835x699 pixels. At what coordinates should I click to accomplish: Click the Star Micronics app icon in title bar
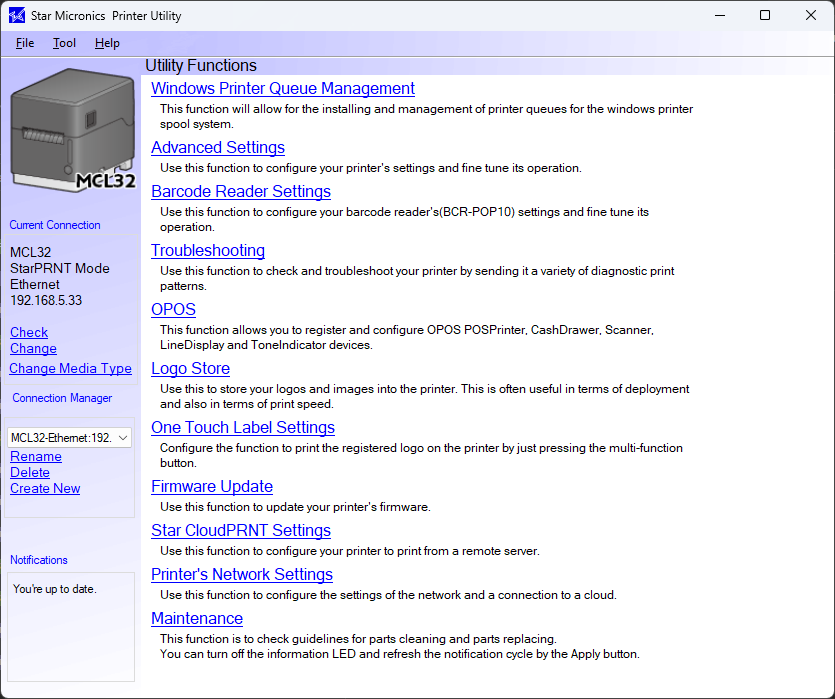(x=17, y=15)
